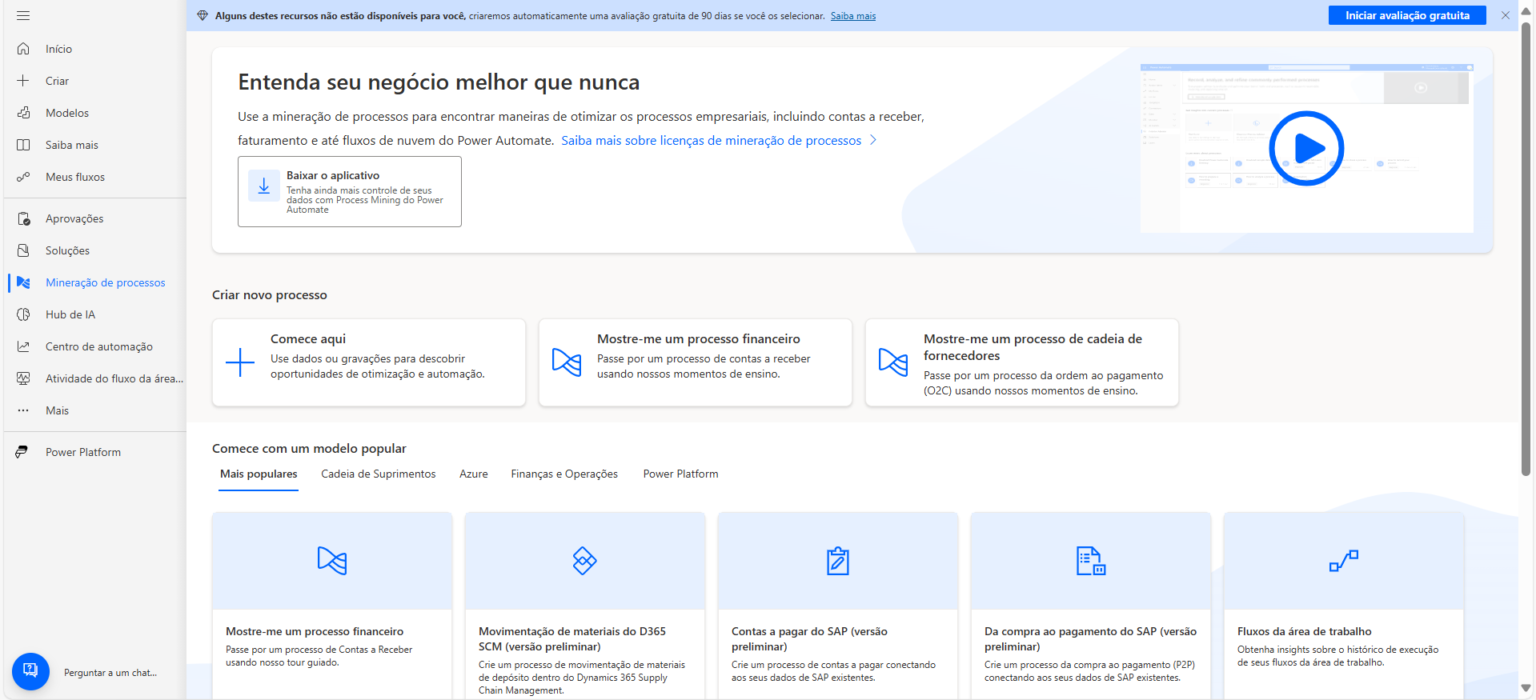Open Aprovações from the sidebar icon
Screen dimensions: 1536x700
pos(22,218)
